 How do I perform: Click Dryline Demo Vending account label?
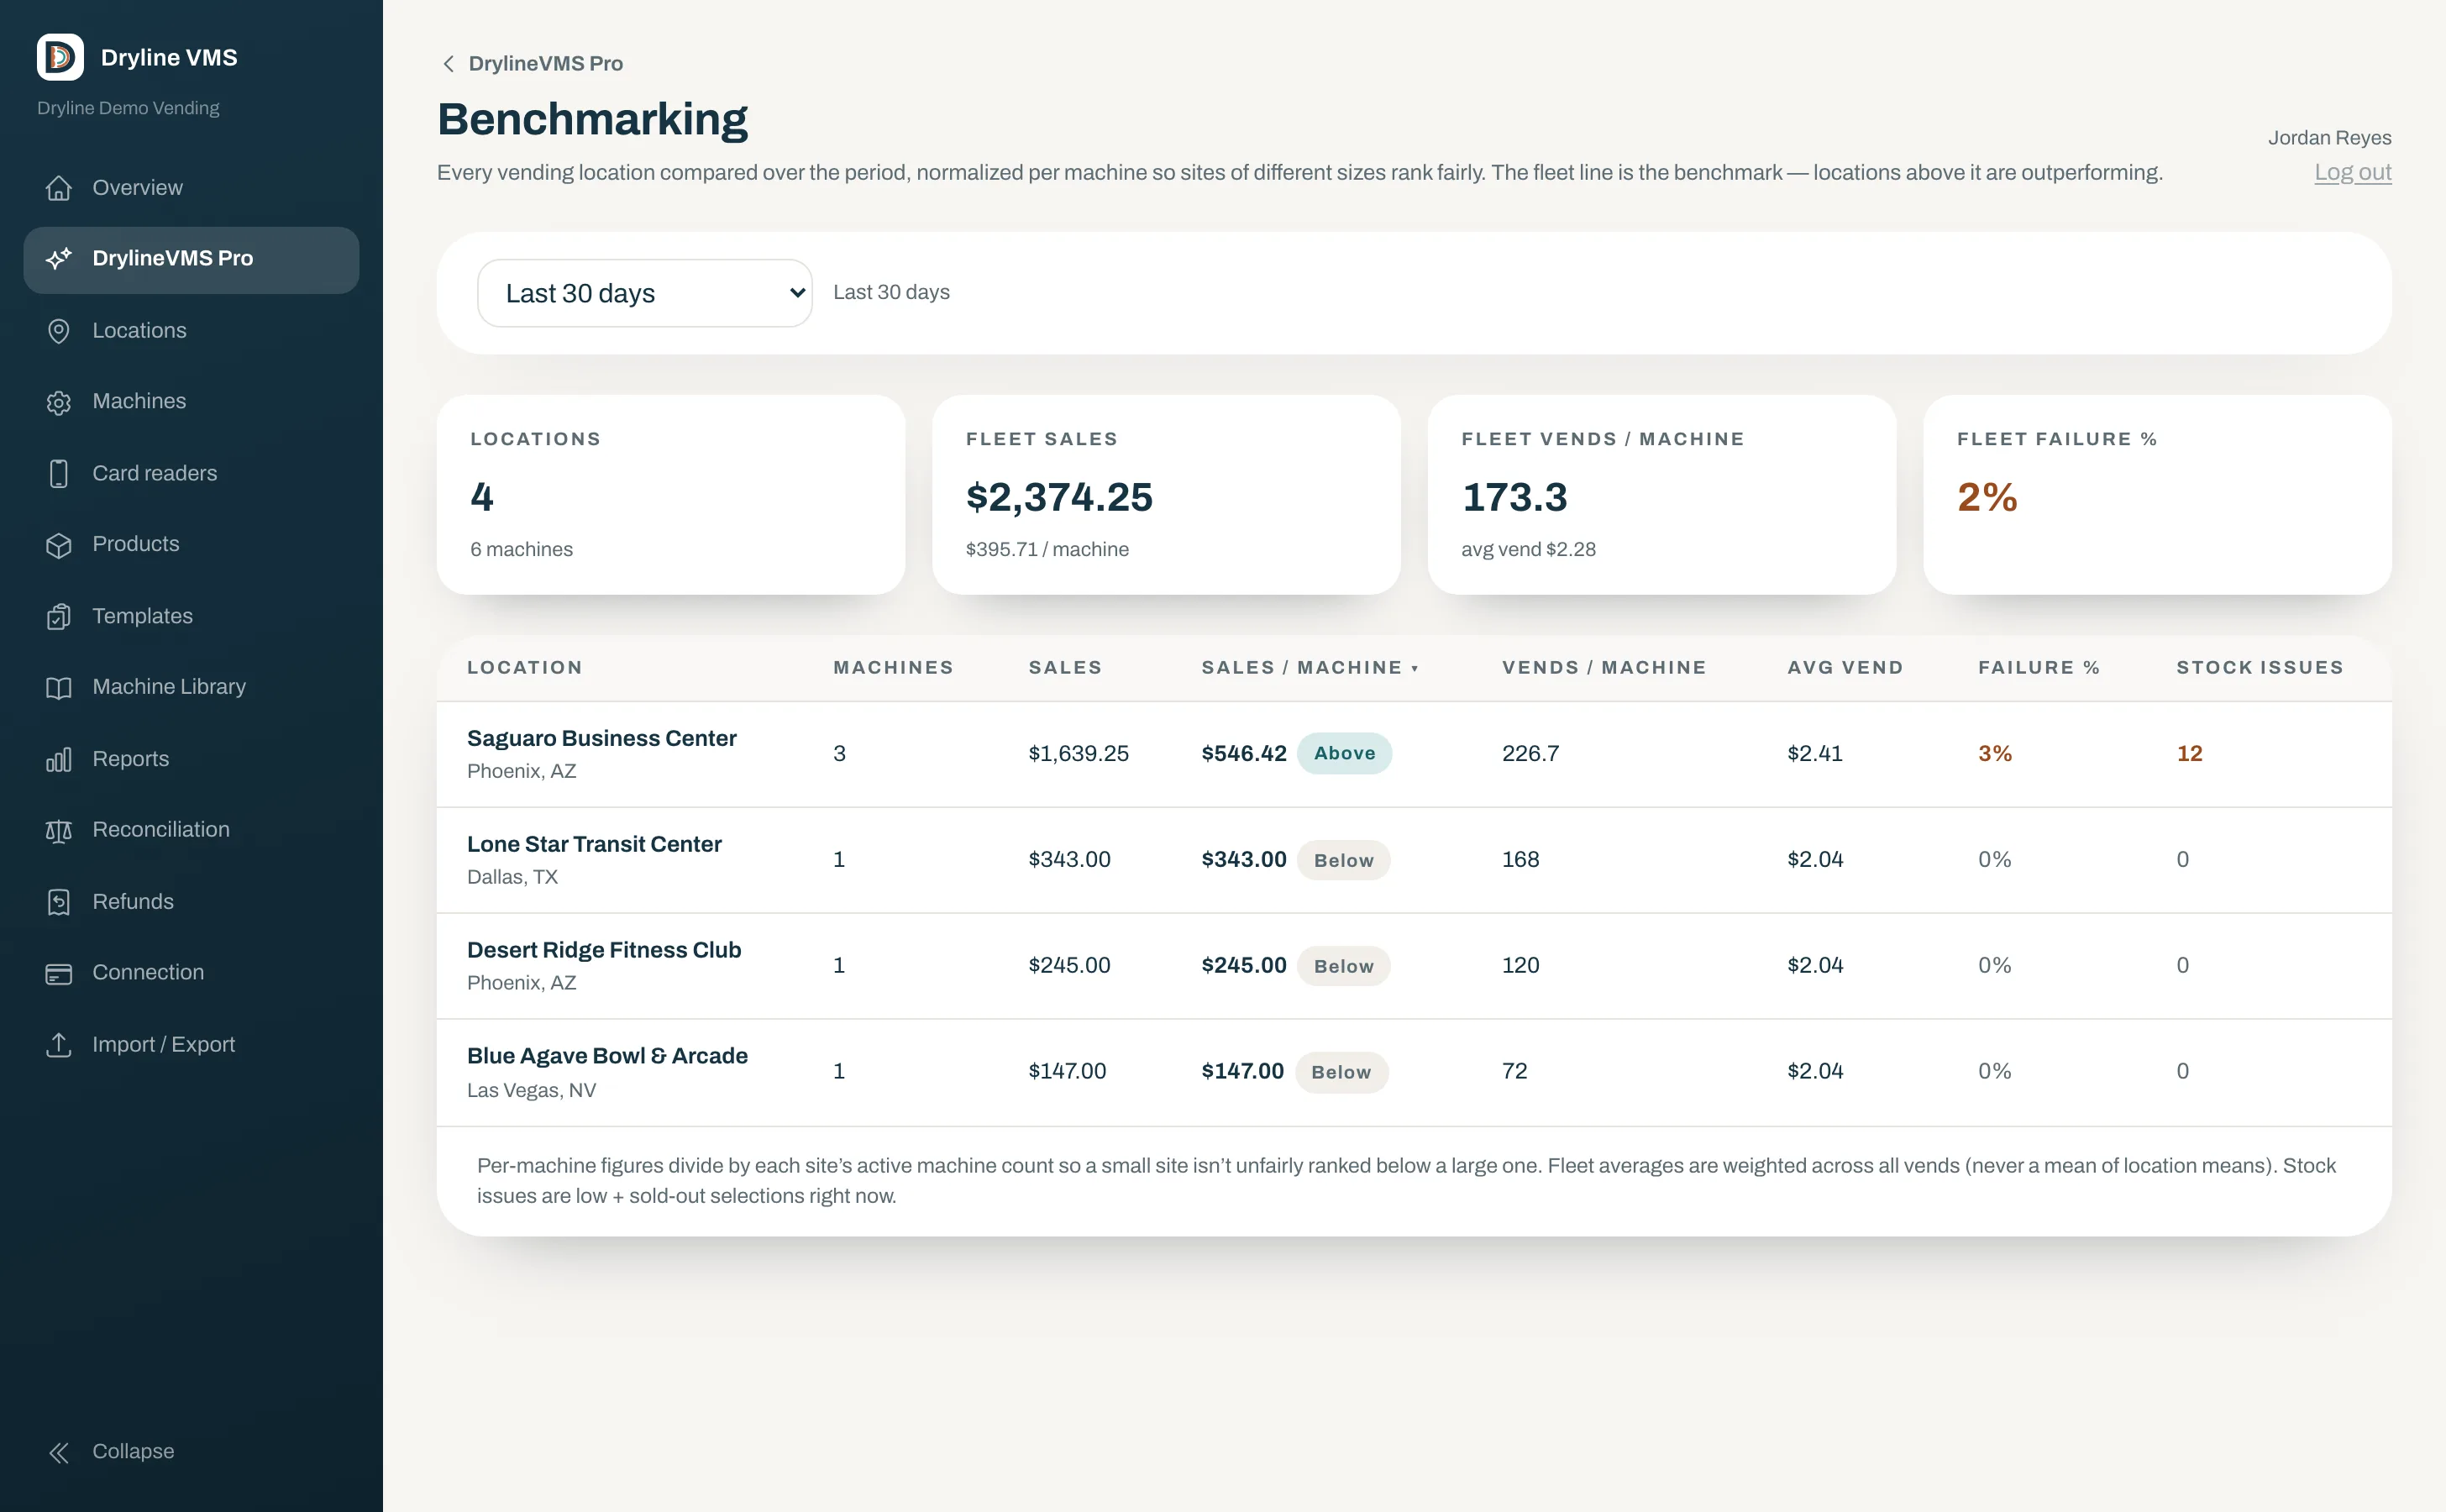(x=128, y=108)
